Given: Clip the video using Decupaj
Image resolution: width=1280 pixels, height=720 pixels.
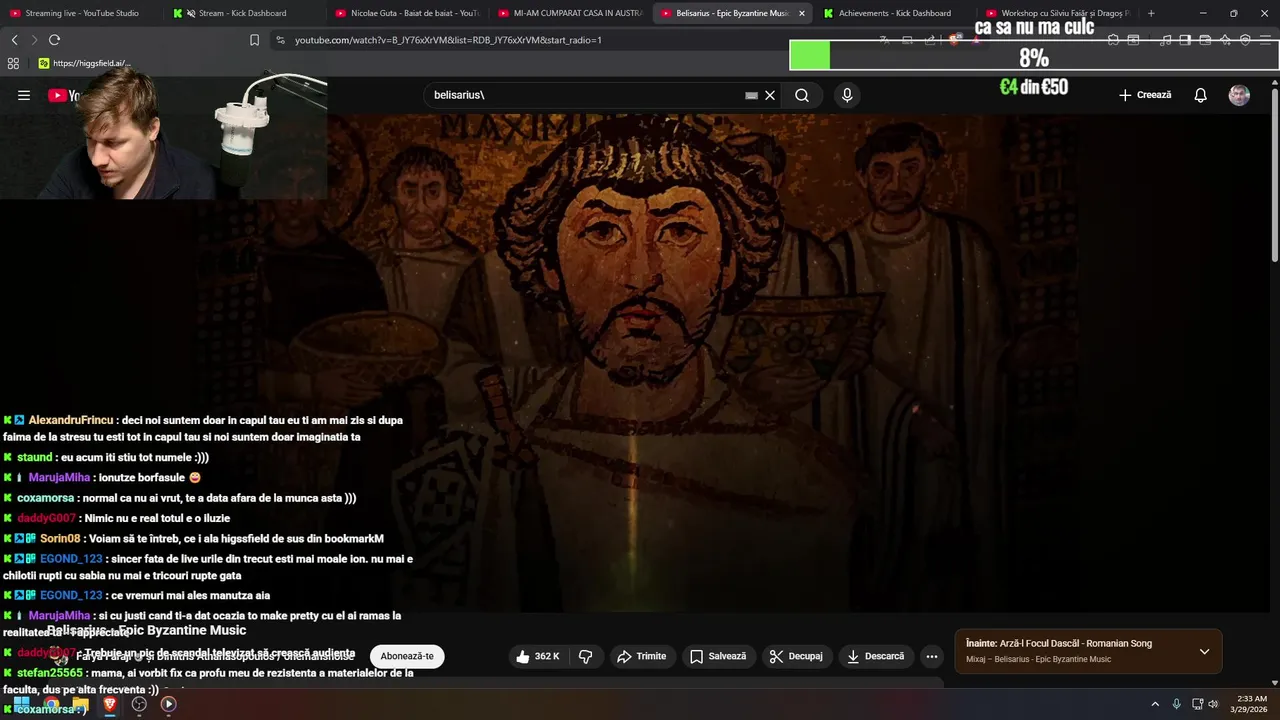Looking at the screenshot, I should [x=796, y=656].
